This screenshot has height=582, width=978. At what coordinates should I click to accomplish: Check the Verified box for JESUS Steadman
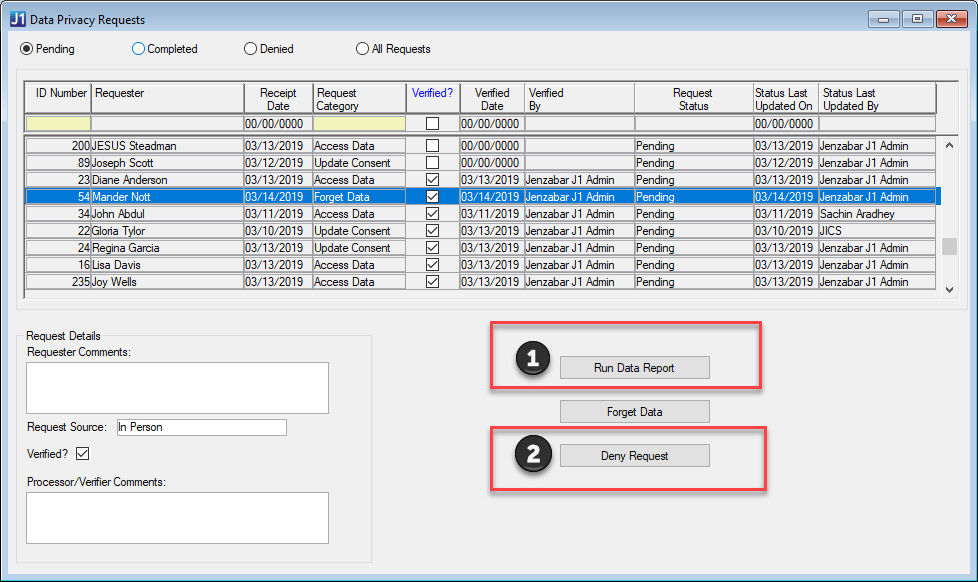click(x=432, y=146)
